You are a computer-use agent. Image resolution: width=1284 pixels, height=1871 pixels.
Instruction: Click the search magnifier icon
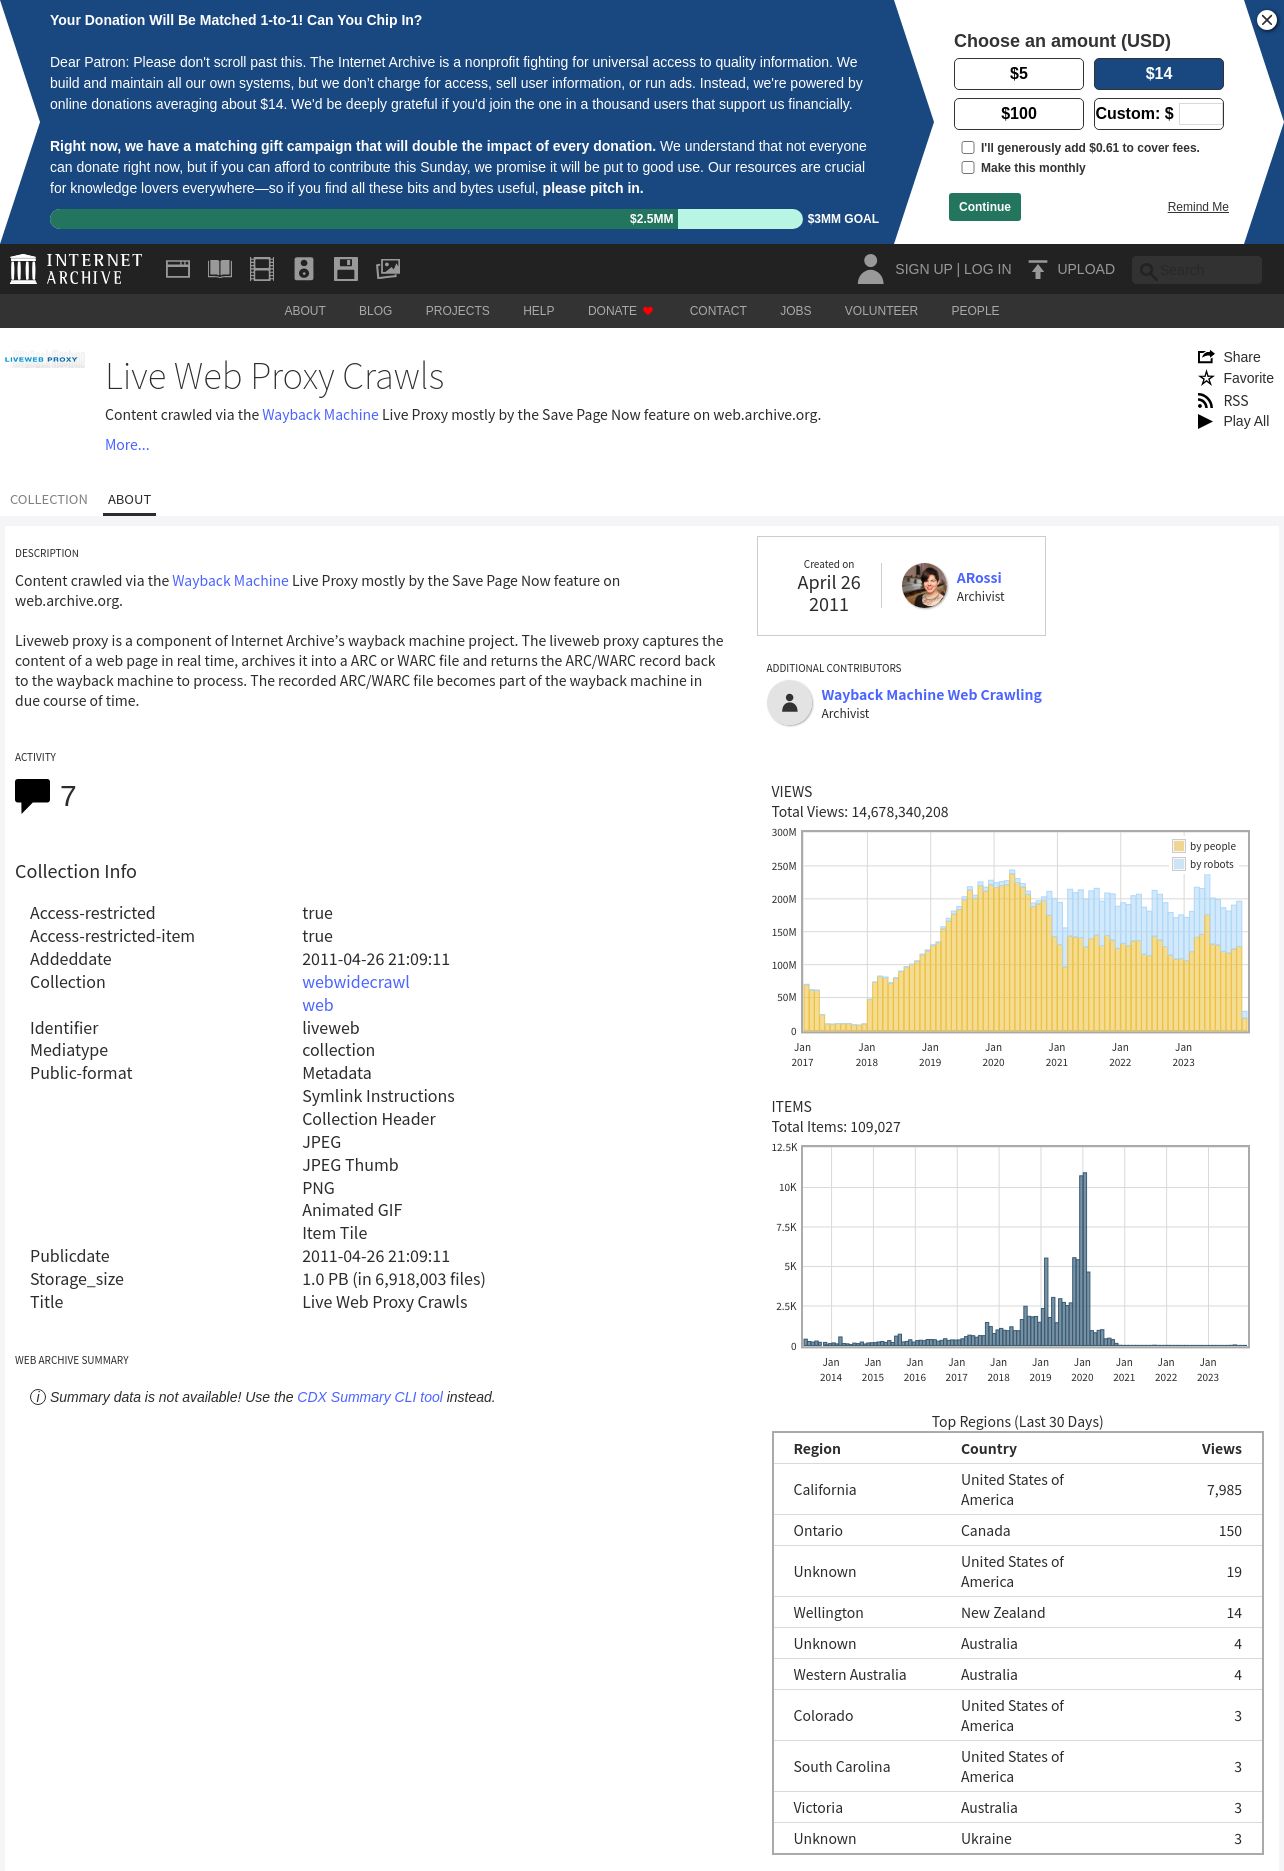tap(1148, 271)
